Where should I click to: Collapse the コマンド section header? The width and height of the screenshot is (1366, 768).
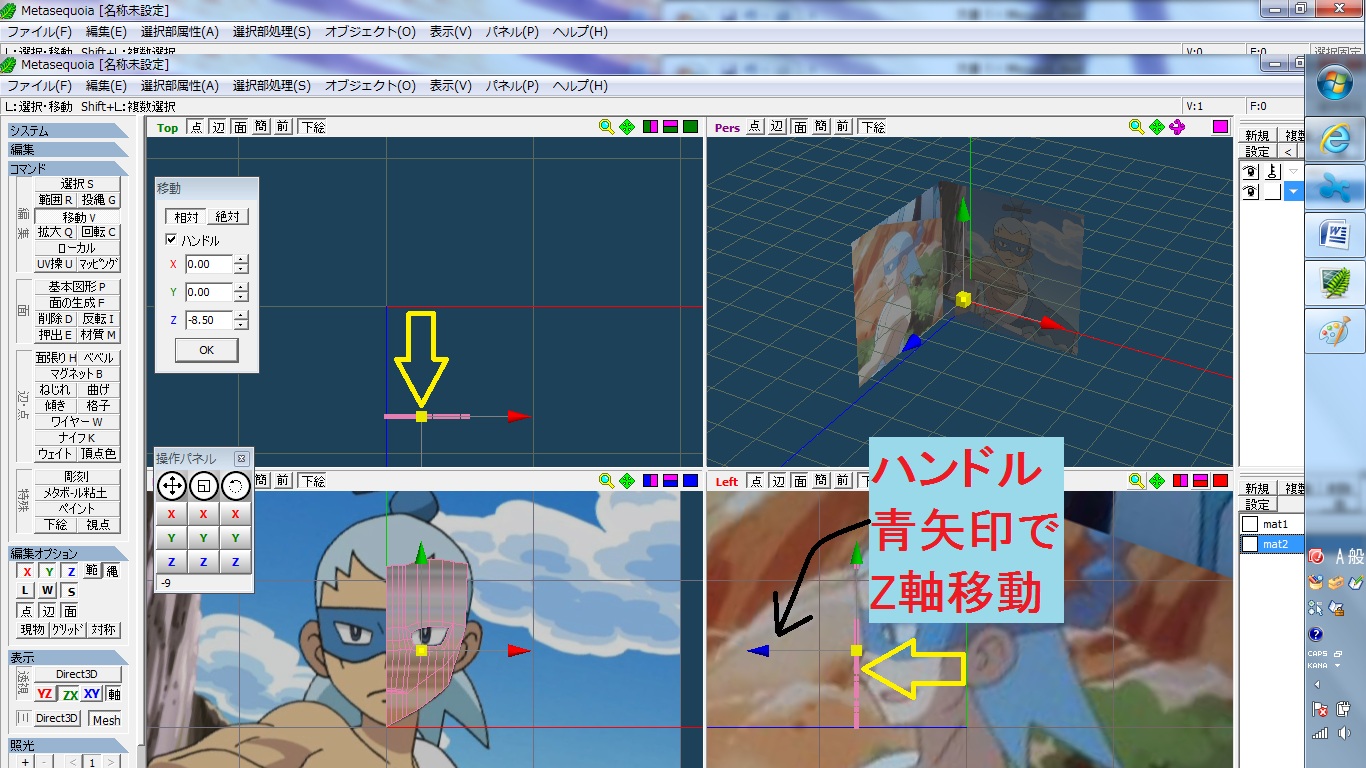68,169
